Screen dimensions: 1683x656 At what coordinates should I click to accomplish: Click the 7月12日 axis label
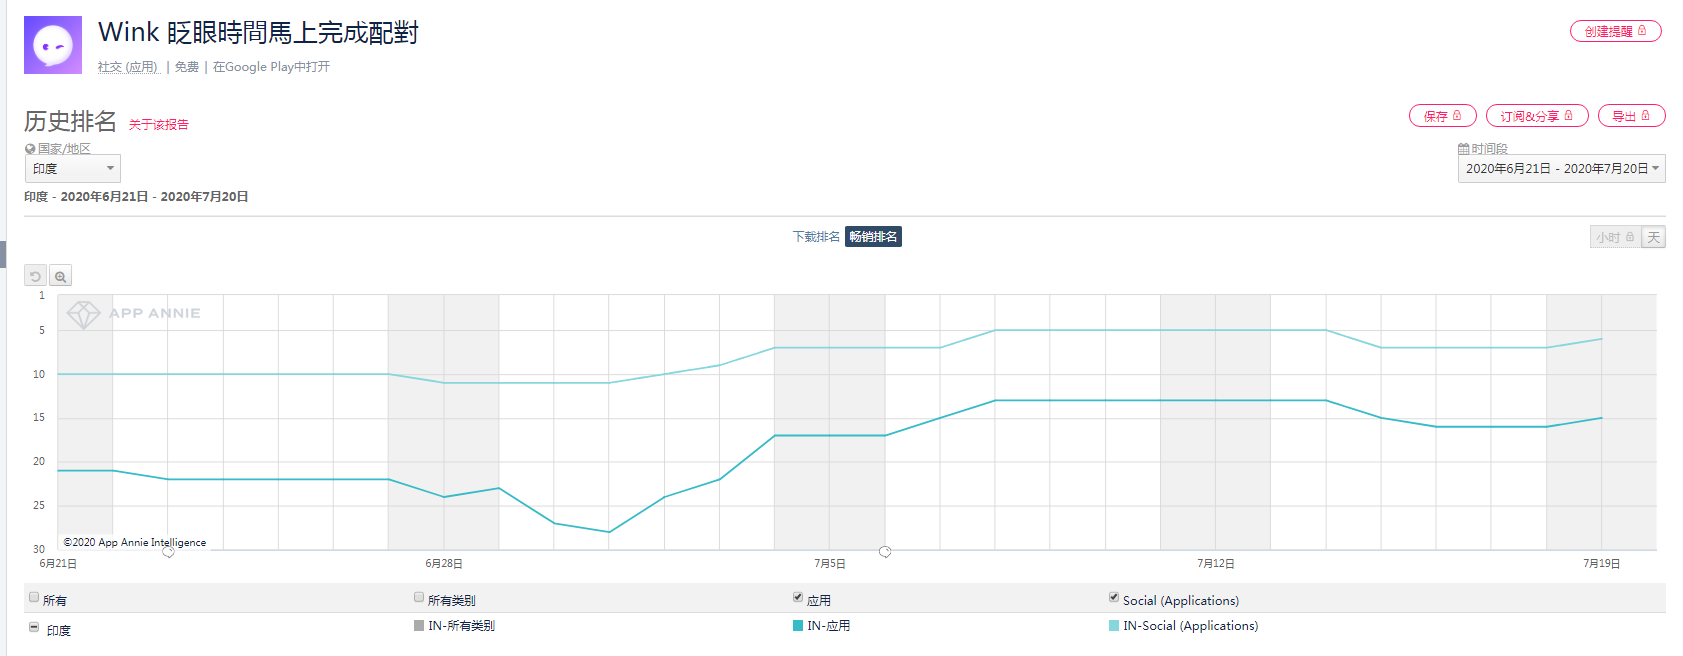click(1216, 564)
